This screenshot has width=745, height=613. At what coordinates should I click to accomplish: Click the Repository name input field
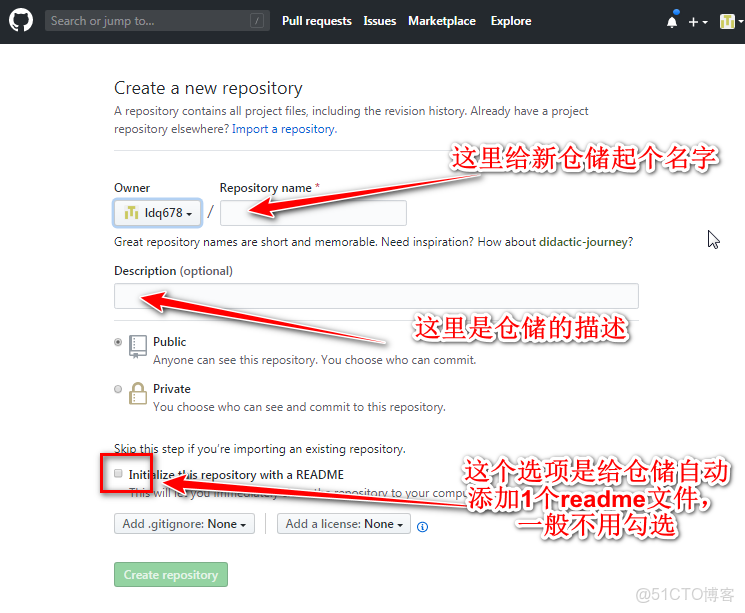[313, 212]
